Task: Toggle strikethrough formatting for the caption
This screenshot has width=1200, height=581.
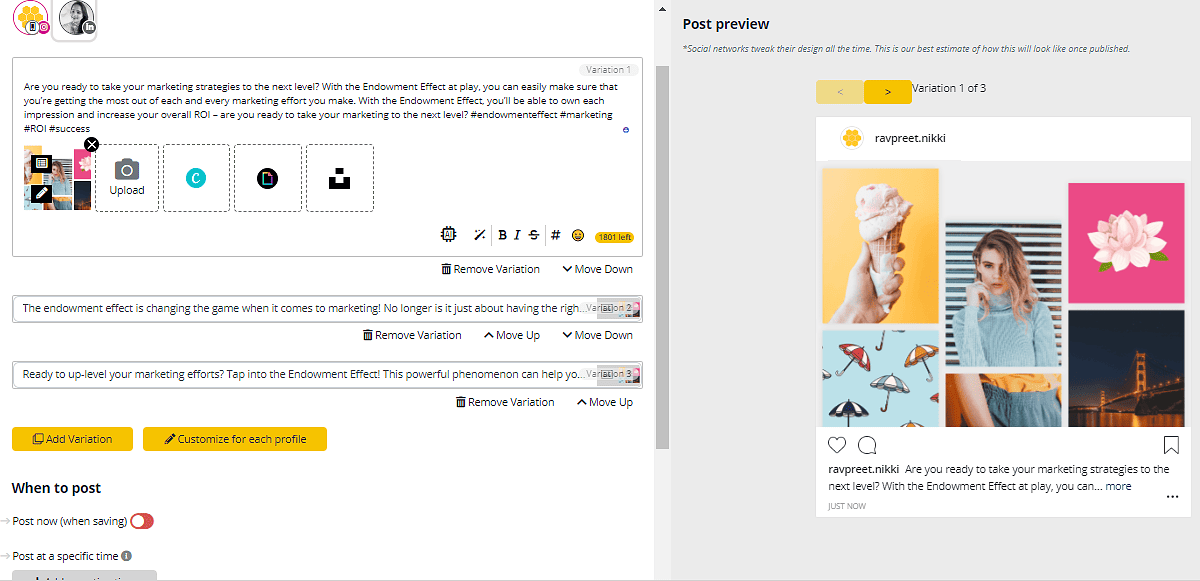Action: [532, 234]
